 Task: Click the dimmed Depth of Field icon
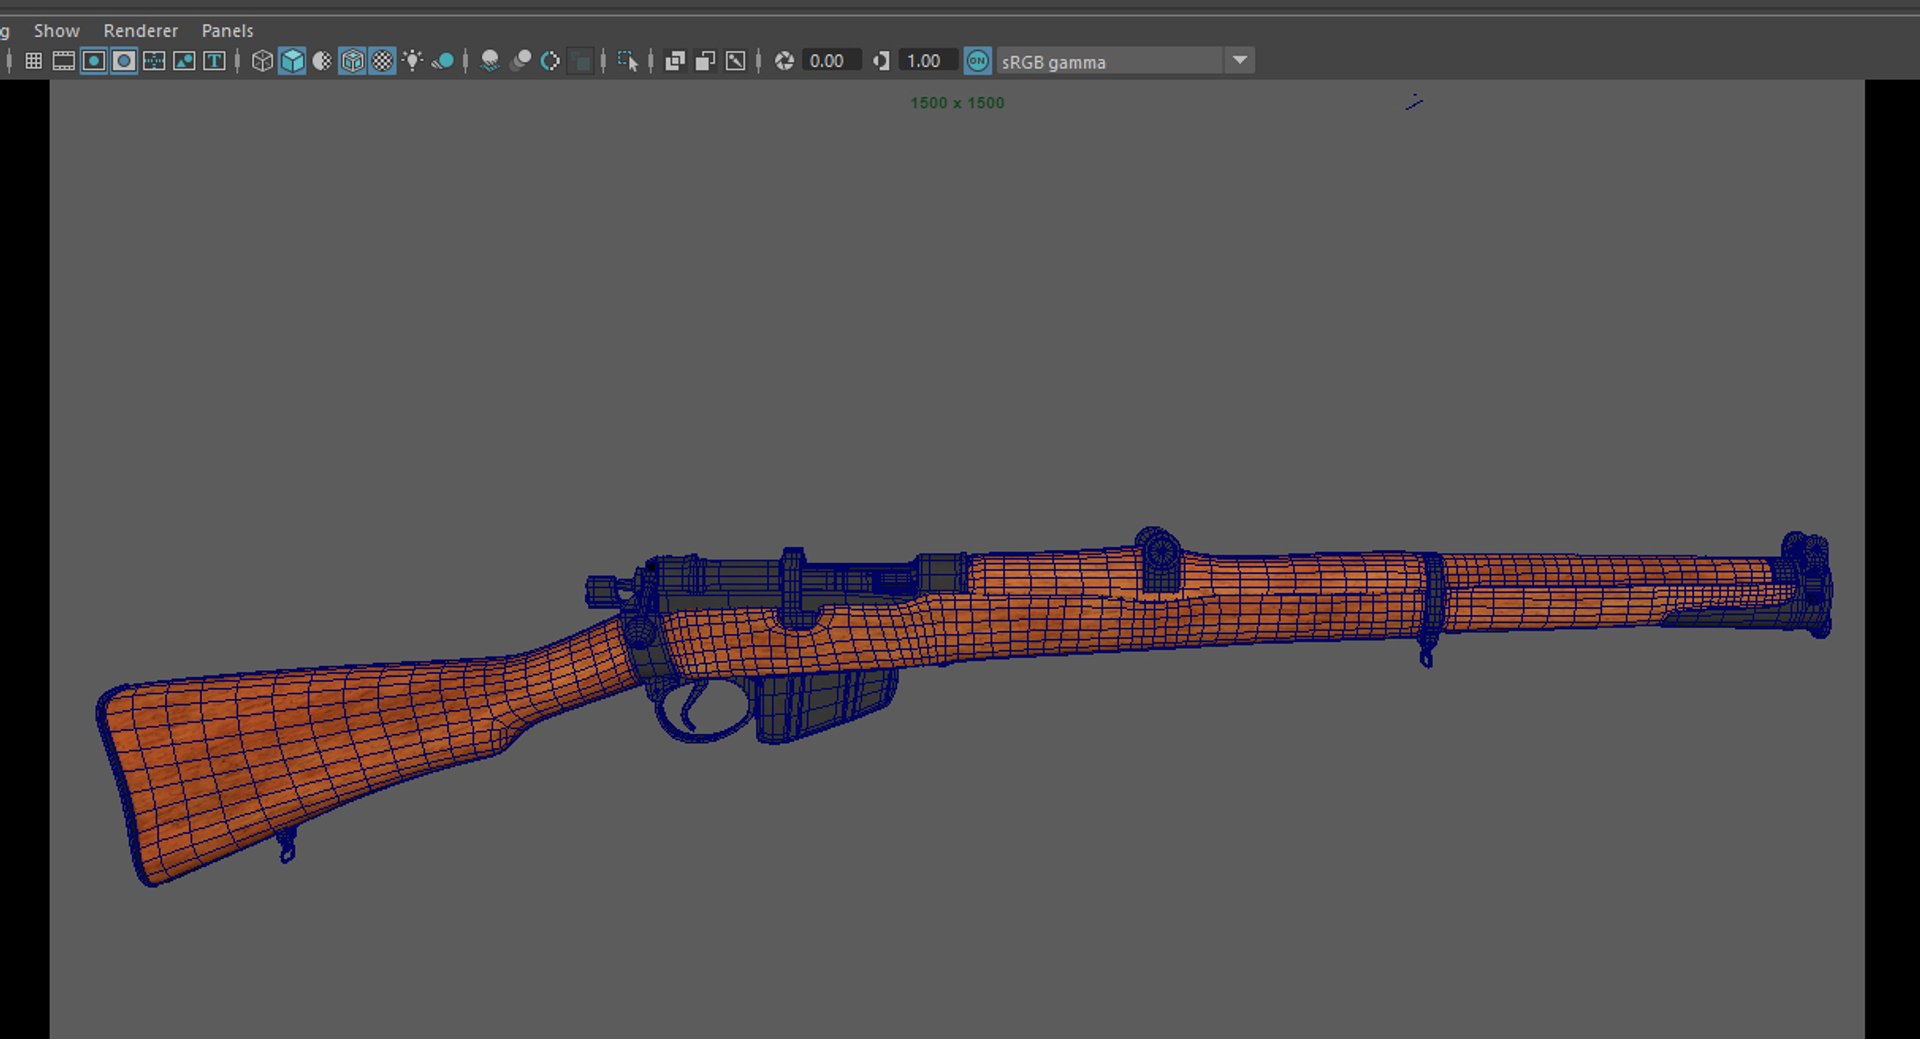580,61
